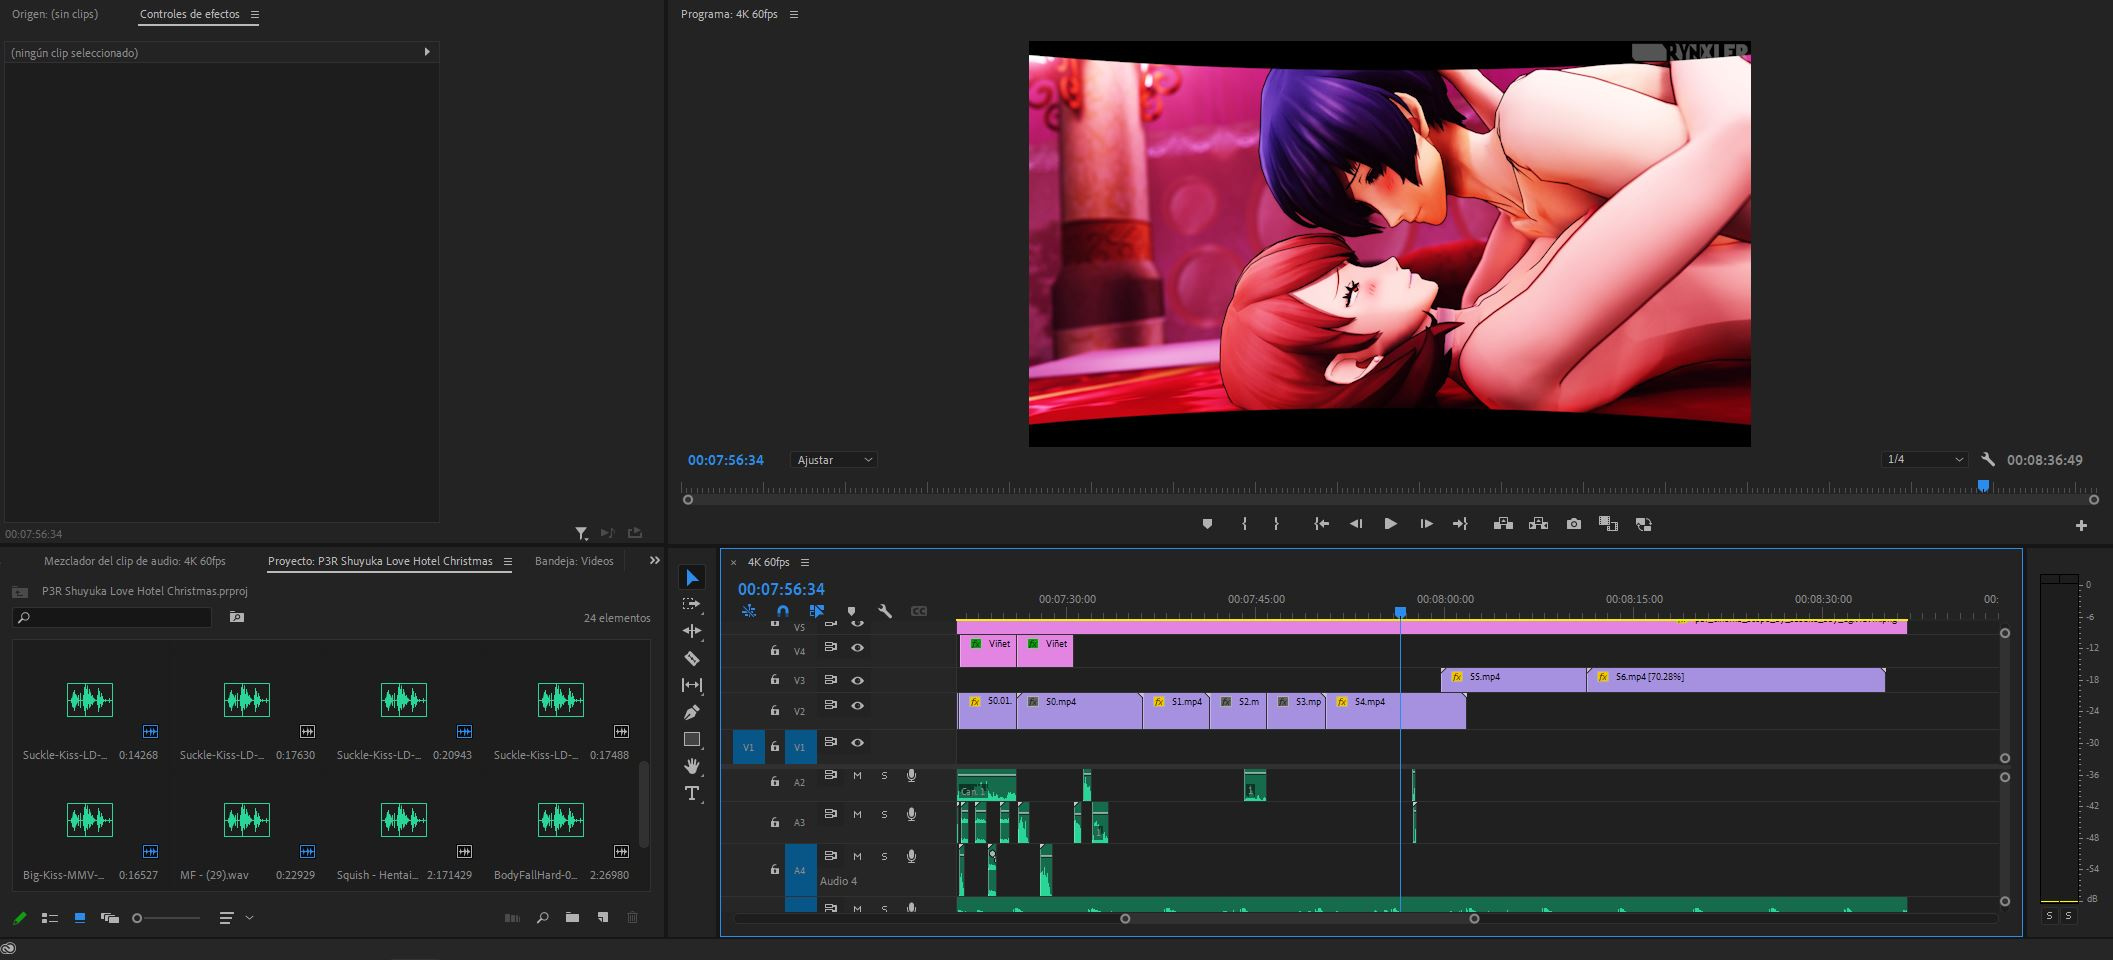The width and height of the screenshot is (2113, 960).
Task: Switch Project panel to icon view
Action: (80, 918)
